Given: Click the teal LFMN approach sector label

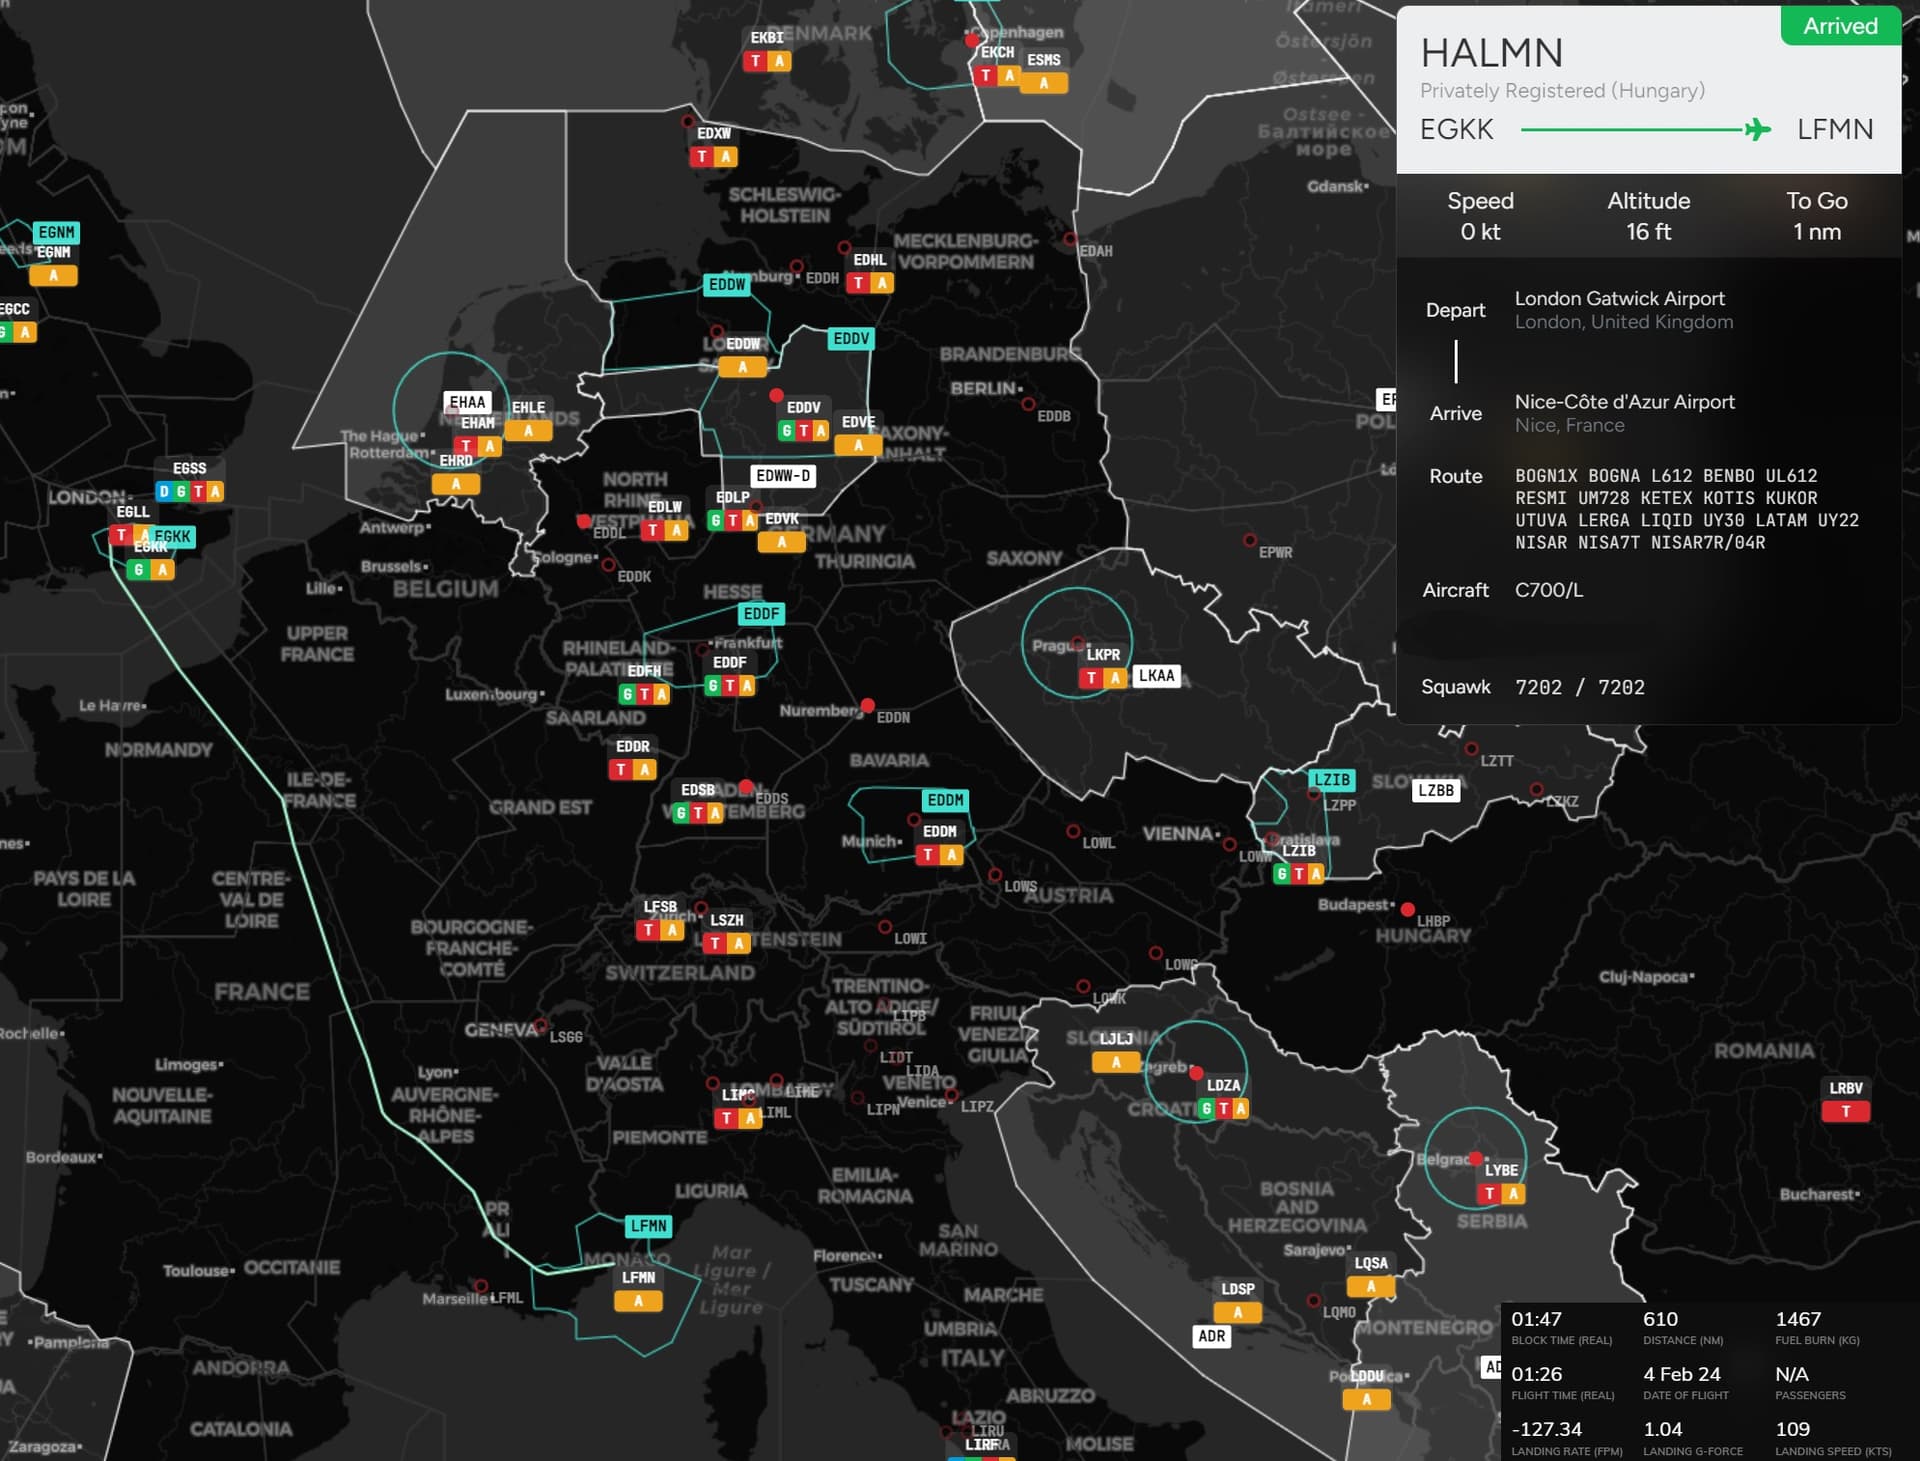Looking at the screenshot, I should click(648, 1226).
